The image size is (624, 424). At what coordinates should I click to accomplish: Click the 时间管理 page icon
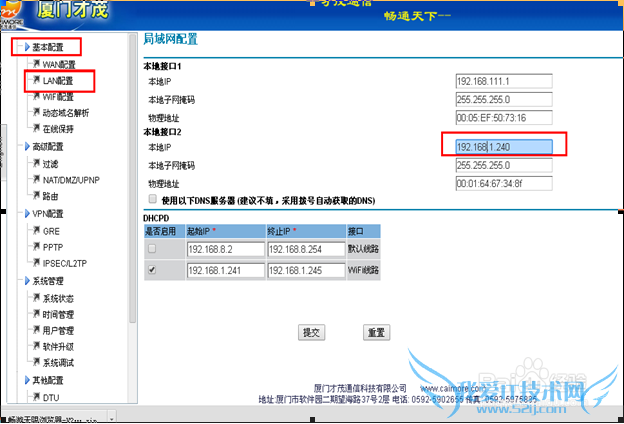pyautogui.click(x=36, y=314)
